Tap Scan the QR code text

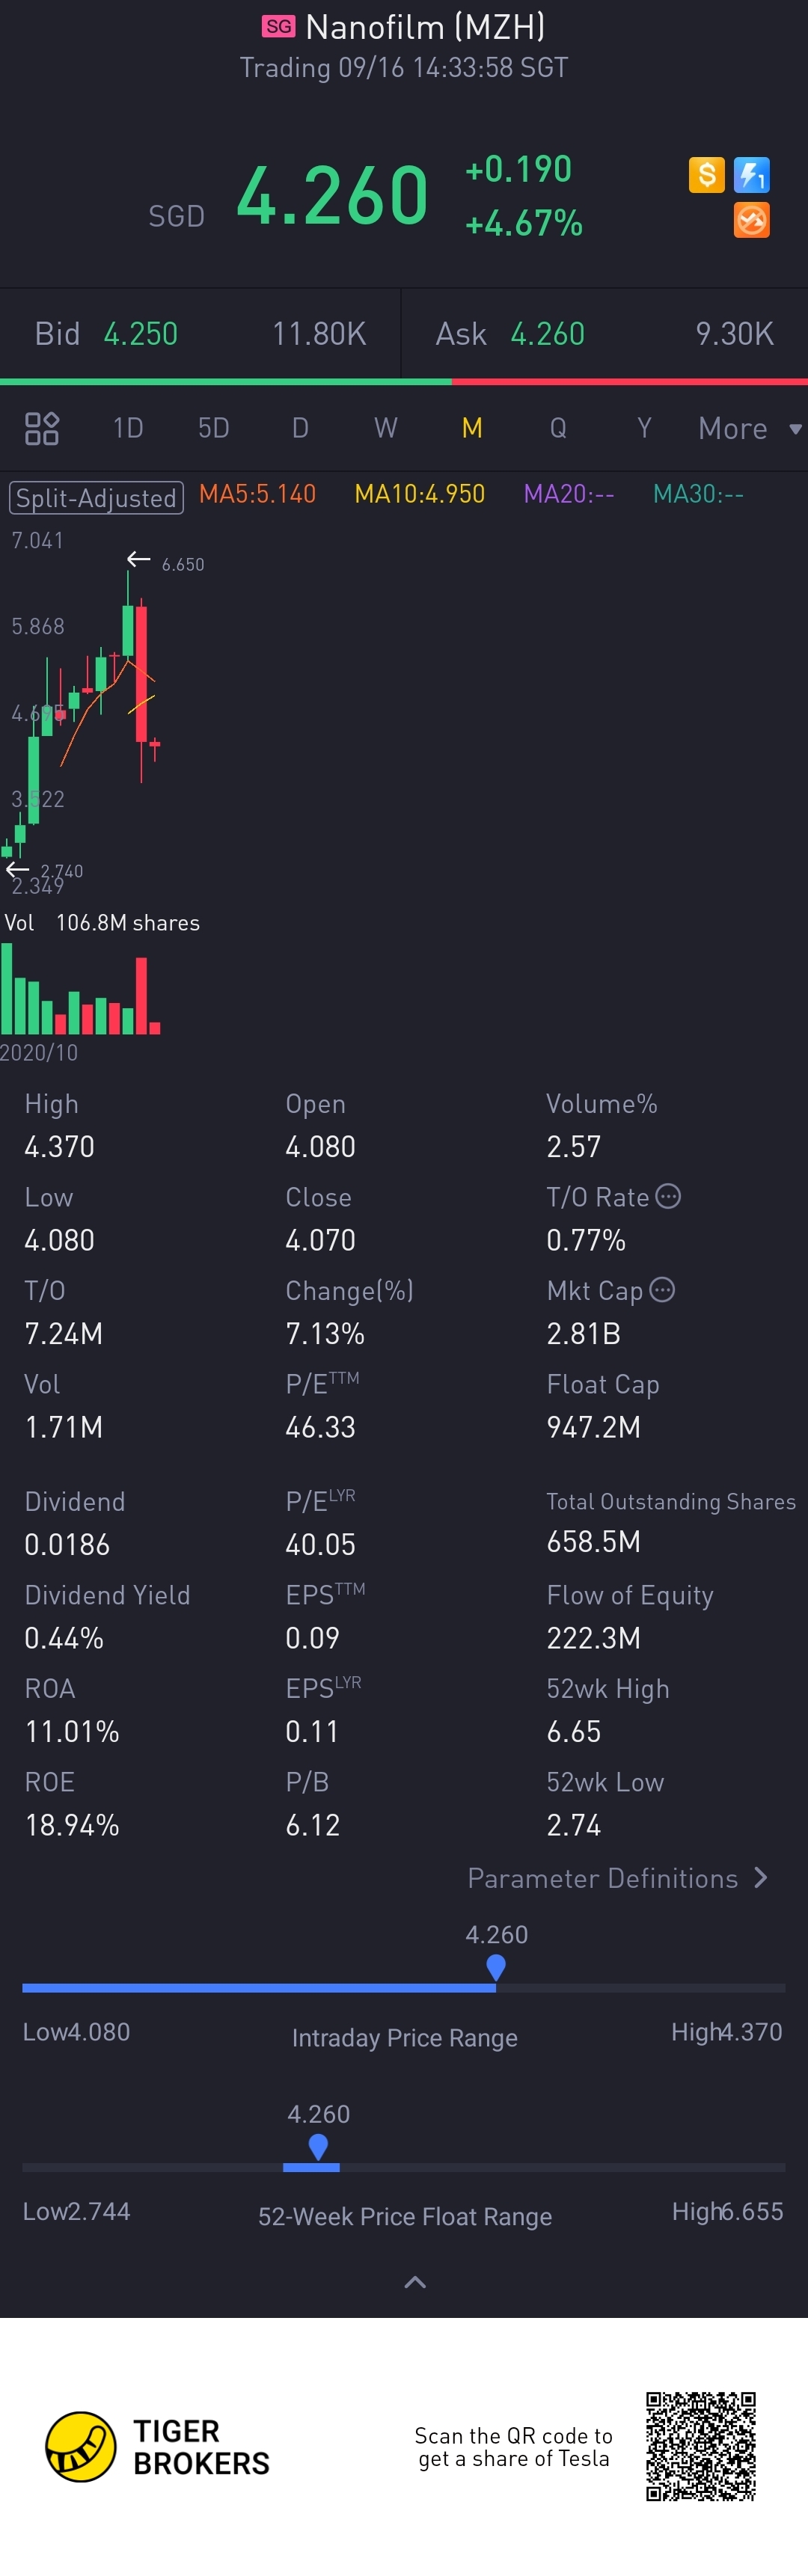(x=513, y=2446)
